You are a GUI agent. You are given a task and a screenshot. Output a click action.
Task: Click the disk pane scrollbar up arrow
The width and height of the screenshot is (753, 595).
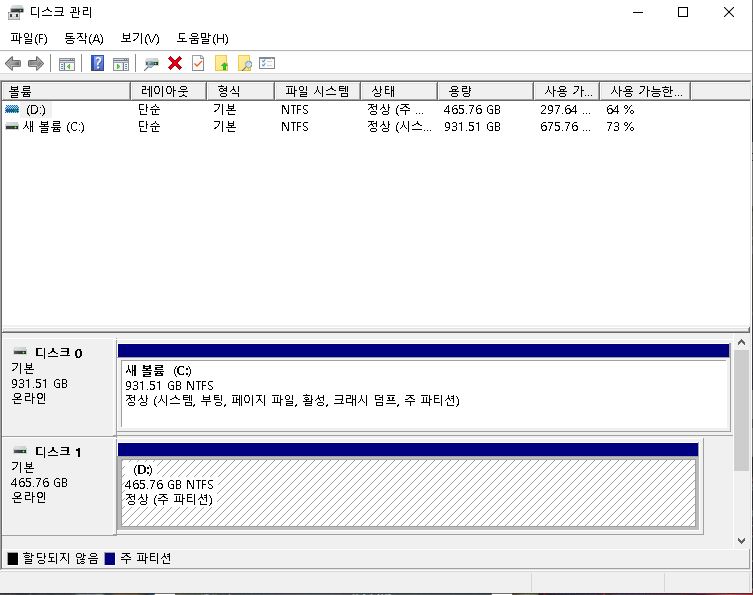pos(741,342)
